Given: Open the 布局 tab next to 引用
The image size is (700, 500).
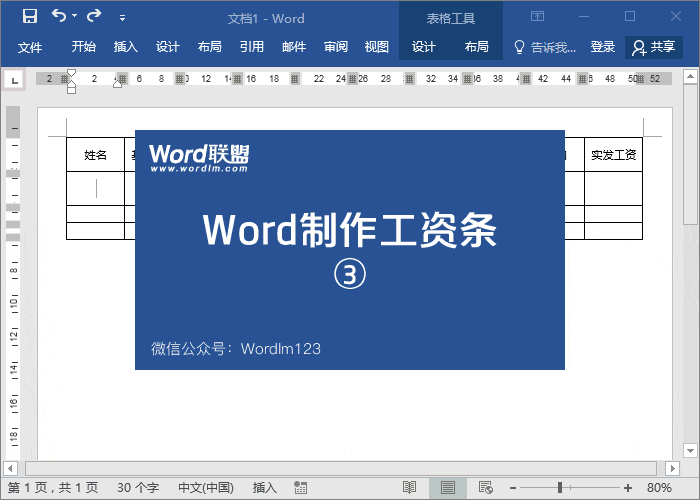Looking at the screenshot, I should coord(209,47).
